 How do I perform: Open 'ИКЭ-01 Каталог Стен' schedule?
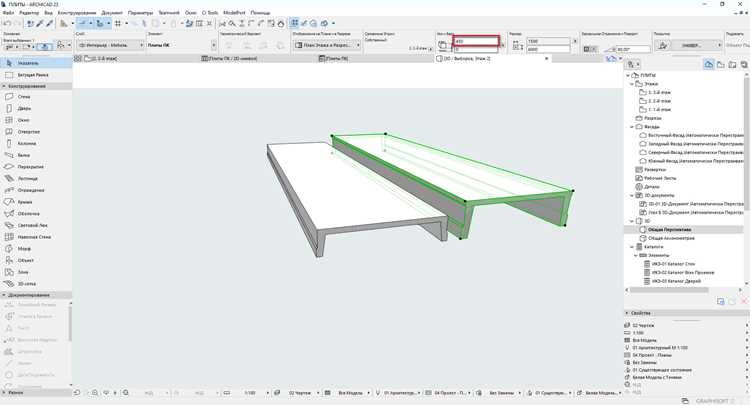(x=673, y=264)
